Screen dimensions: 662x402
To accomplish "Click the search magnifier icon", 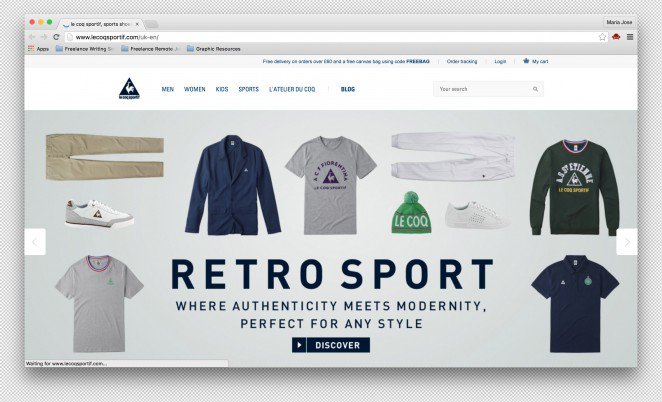I will [535, 89].
